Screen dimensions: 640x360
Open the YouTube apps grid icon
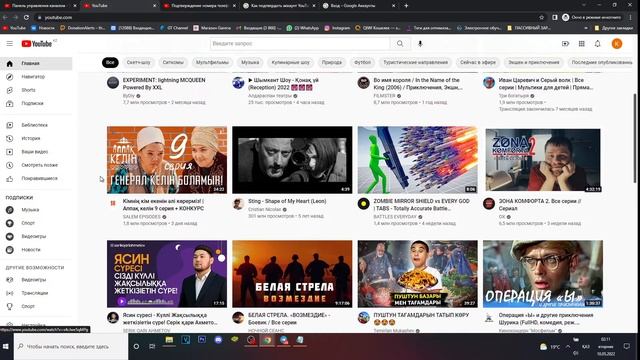point(582,44)
